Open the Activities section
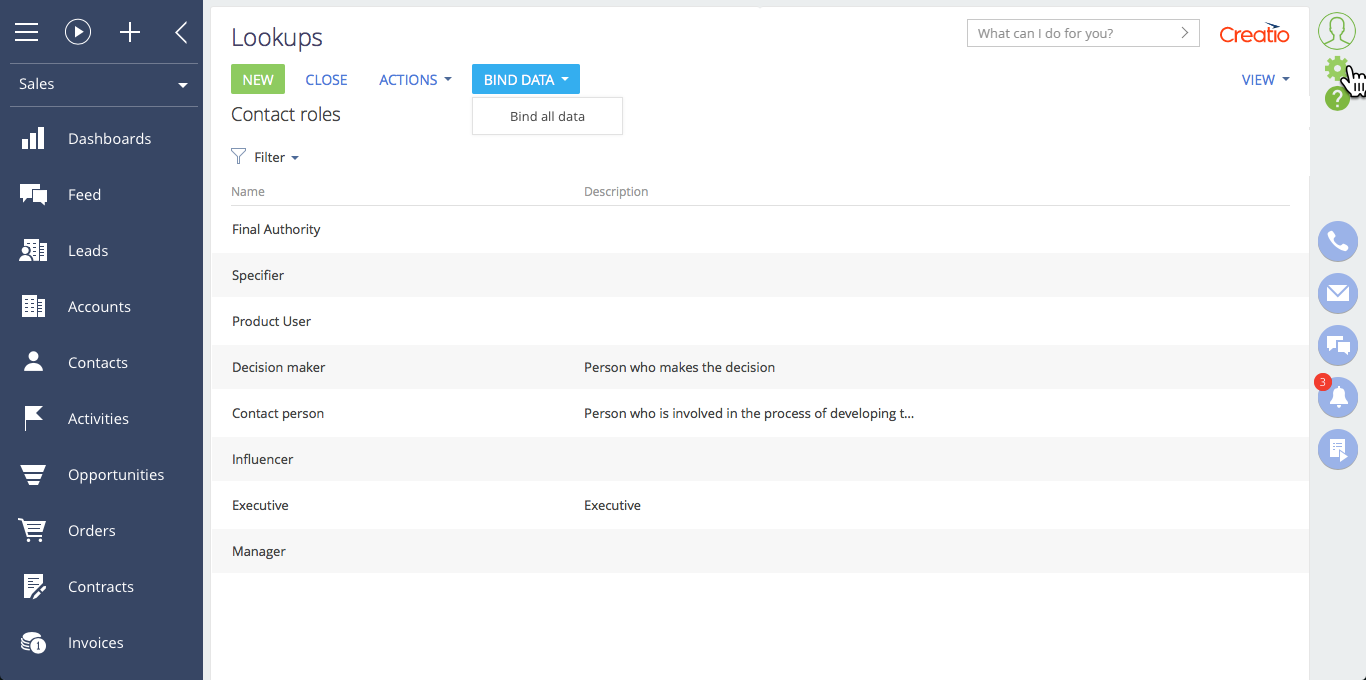The image size is (1366, 680). tap(98, 418)
